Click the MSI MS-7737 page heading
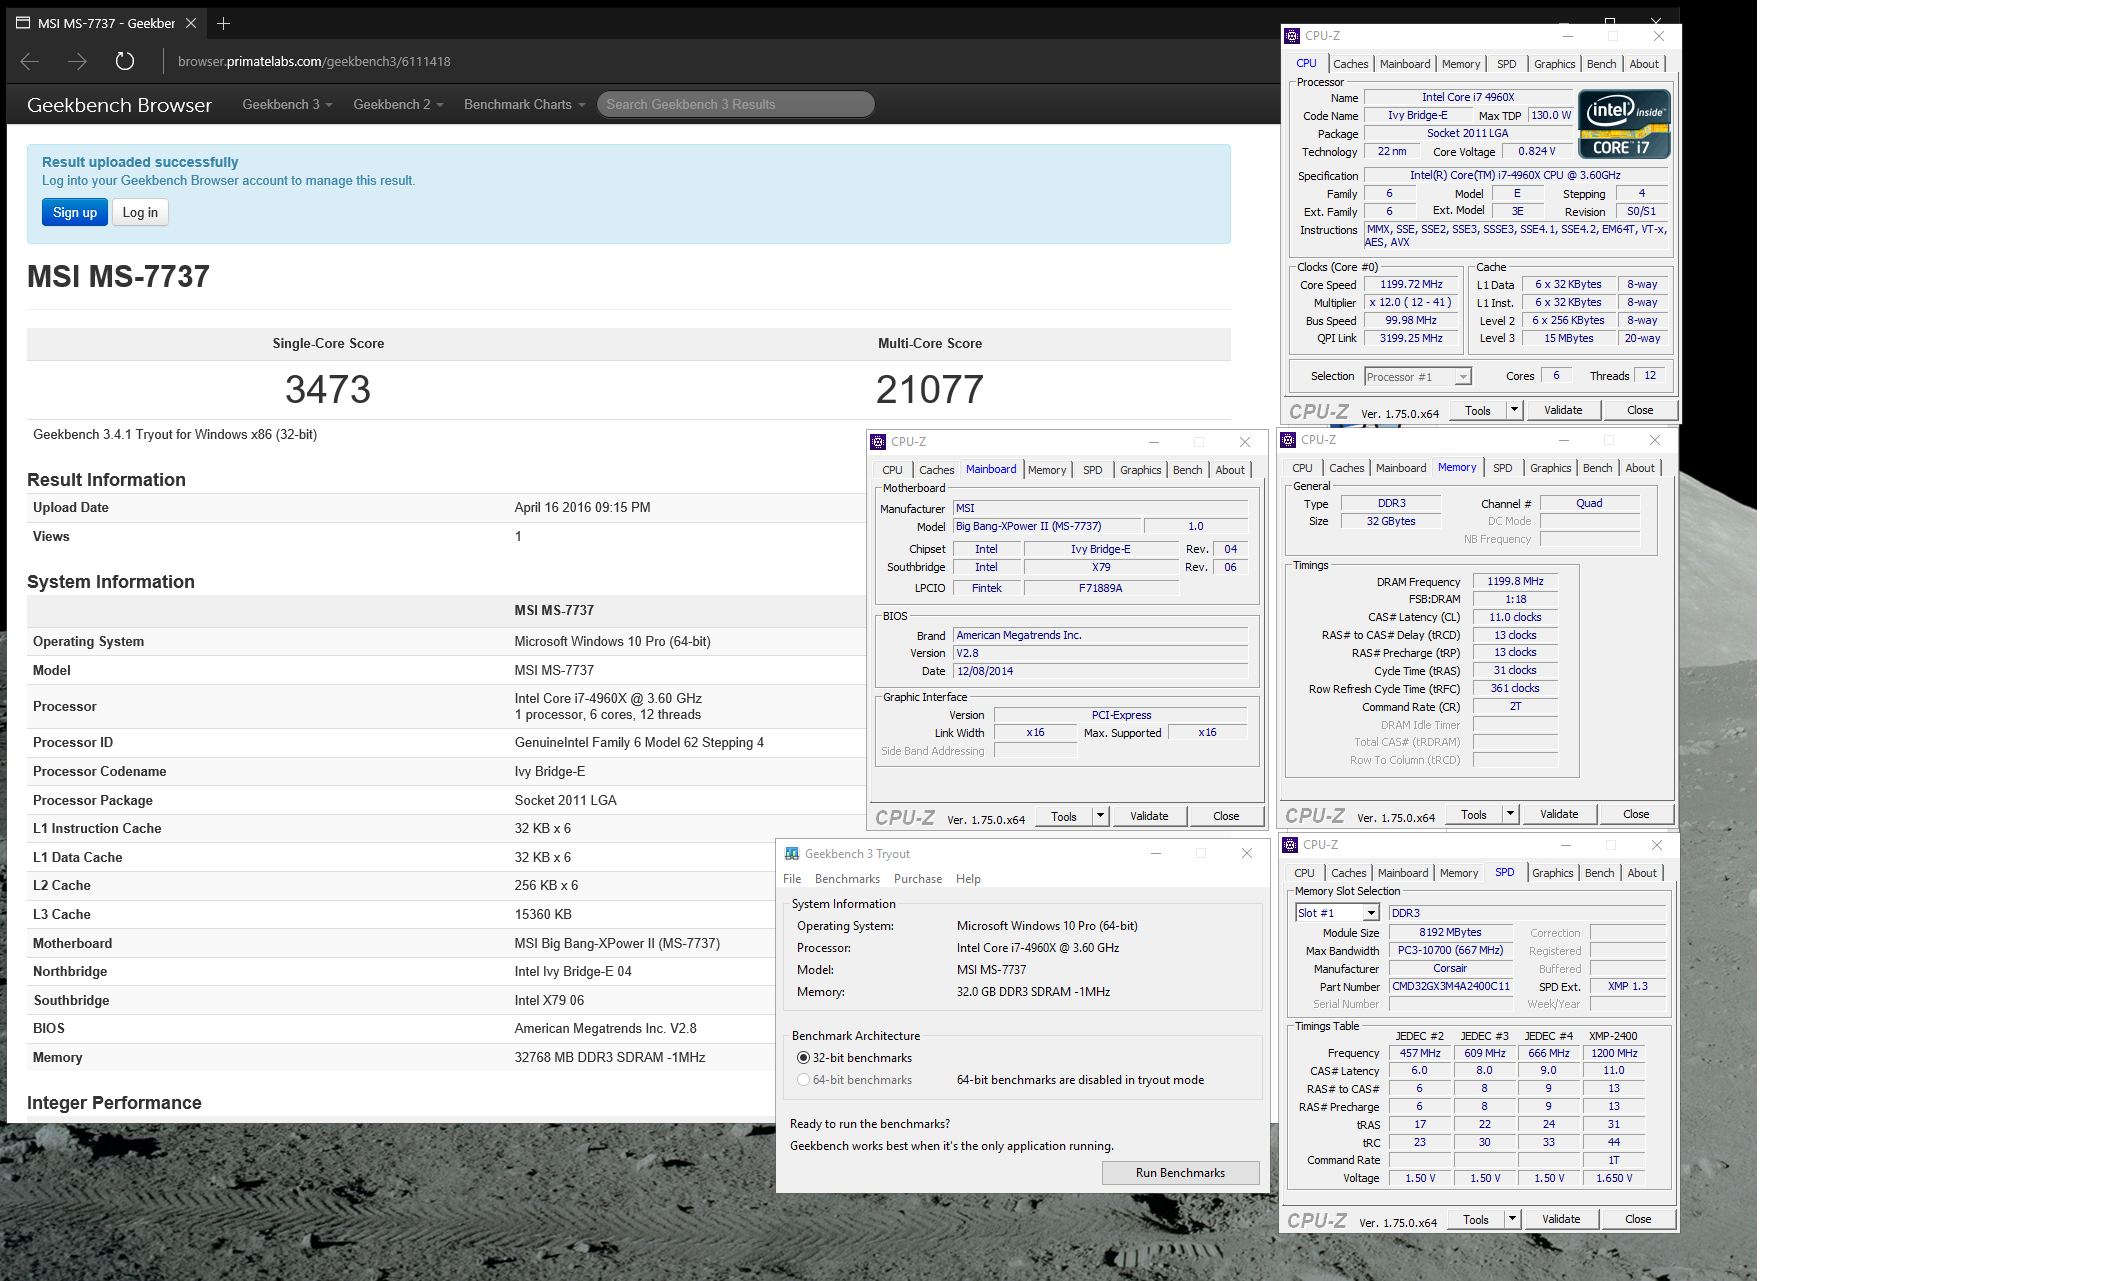Viewport: 2125px width, 1281px height. (x=118, y=276)
